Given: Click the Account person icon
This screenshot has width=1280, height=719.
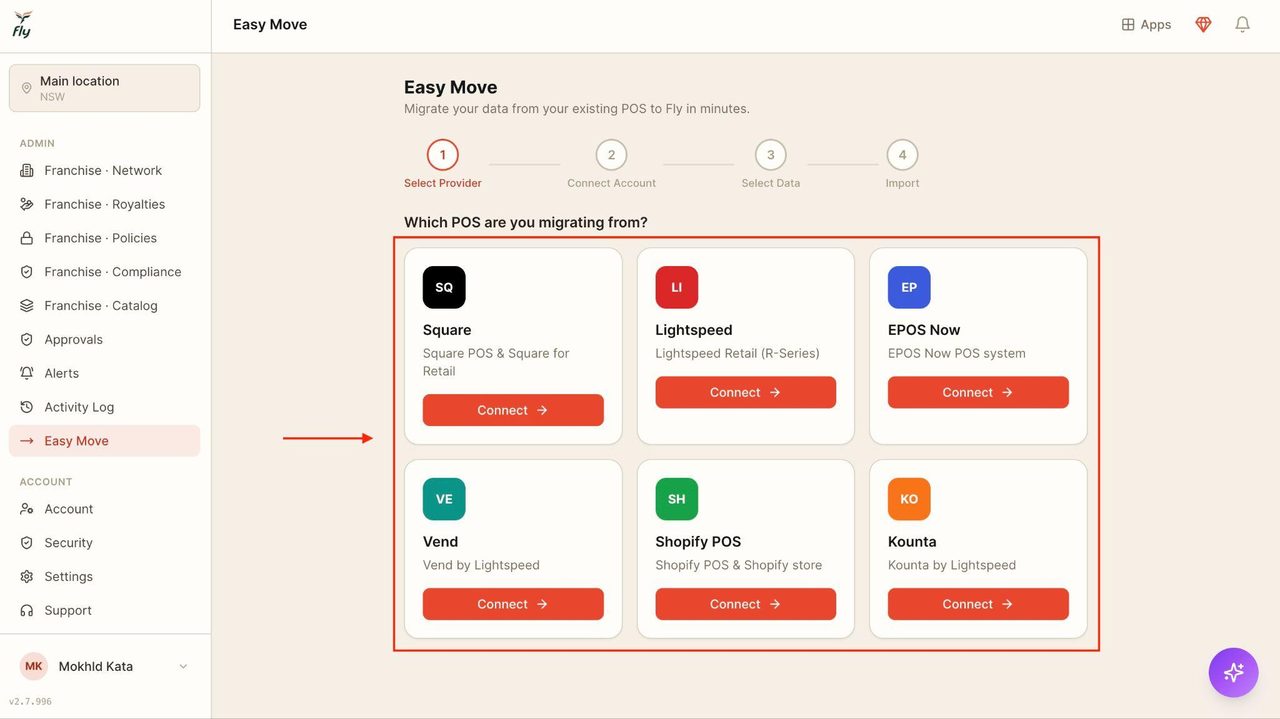Looking at the screenshot, I should coord(27,509).
